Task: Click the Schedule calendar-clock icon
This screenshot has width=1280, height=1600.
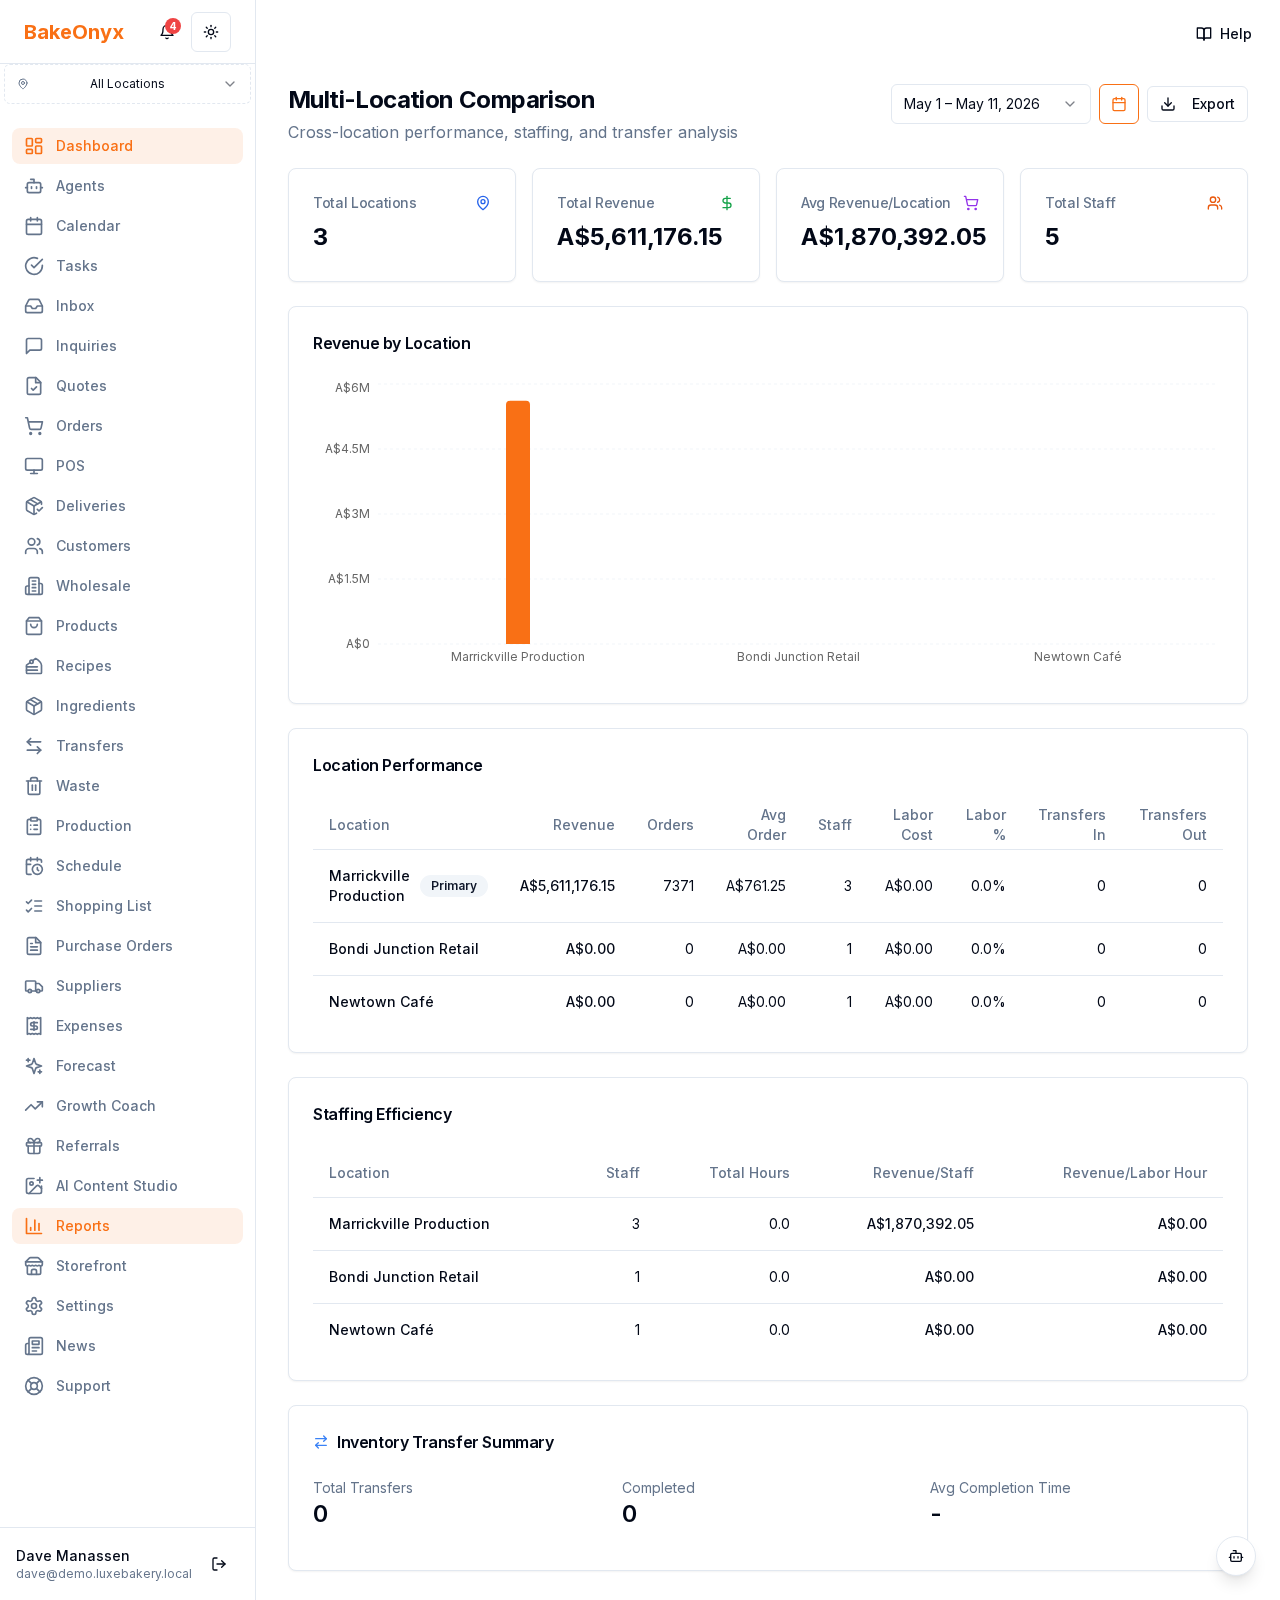Action: click(34, 866)
